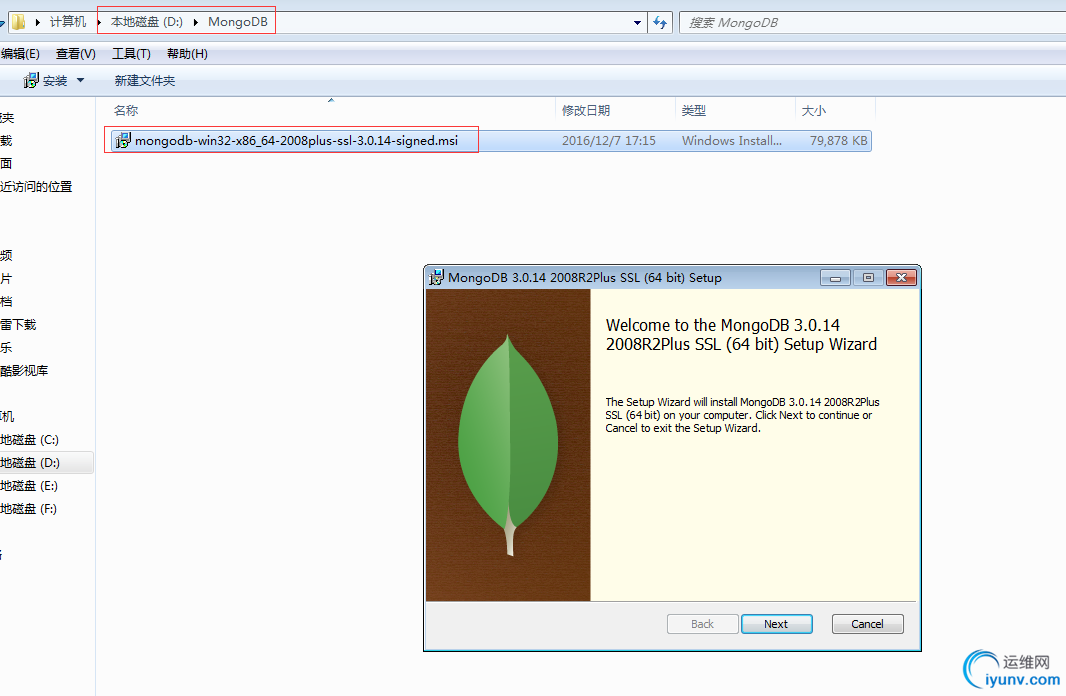This screenshot has width=1066, height=696.
Task: Select MongoDB in the address breadcrumb
Action: 238,22
